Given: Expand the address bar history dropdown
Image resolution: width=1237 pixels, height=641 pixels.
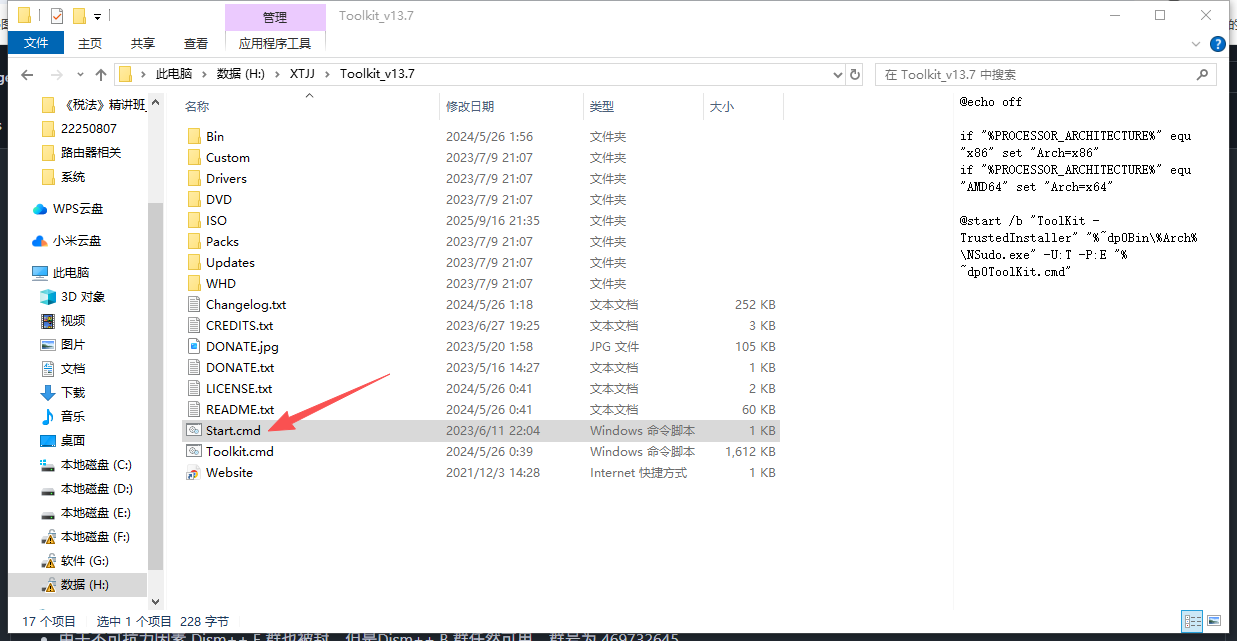Looking at the screenshot, I should [838, 75].
